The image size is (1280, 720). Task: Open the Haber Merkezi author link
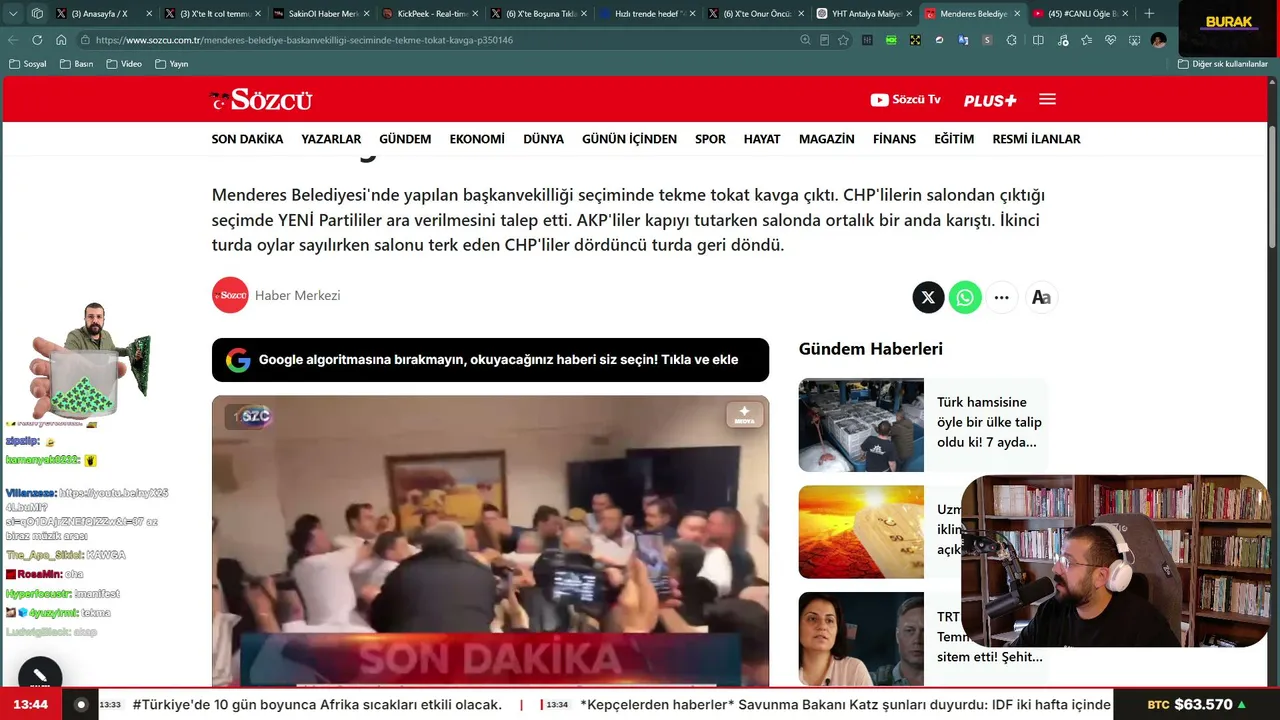[297, 295]
